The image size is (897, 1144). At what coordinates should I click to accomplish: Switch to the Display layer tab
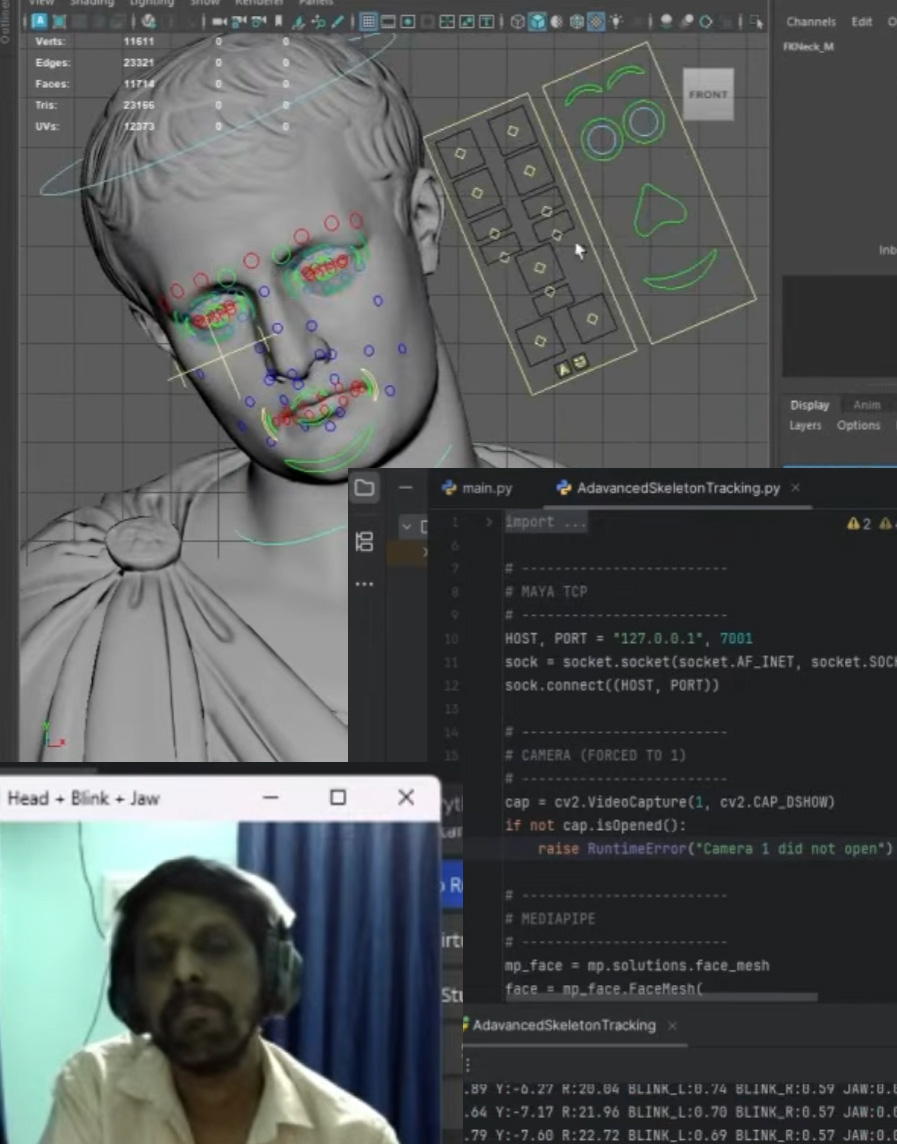coord(809,405)
